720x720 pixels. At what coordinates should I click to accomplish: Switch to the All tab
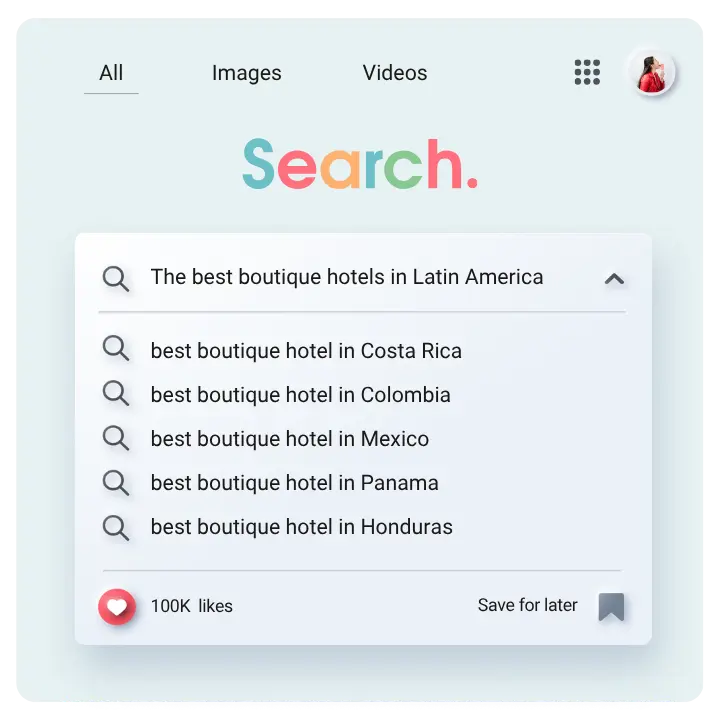coord(111,73)
